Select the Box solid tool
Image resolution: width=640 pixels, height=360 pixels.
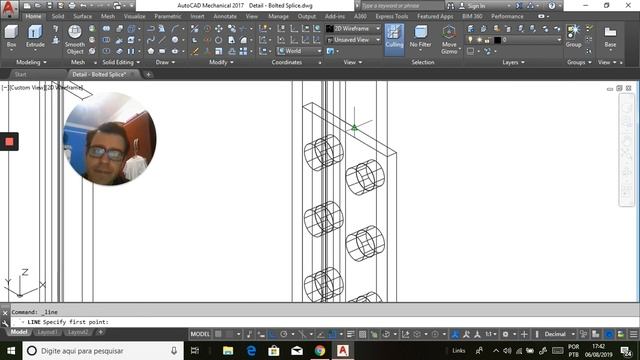click(11, 36)
